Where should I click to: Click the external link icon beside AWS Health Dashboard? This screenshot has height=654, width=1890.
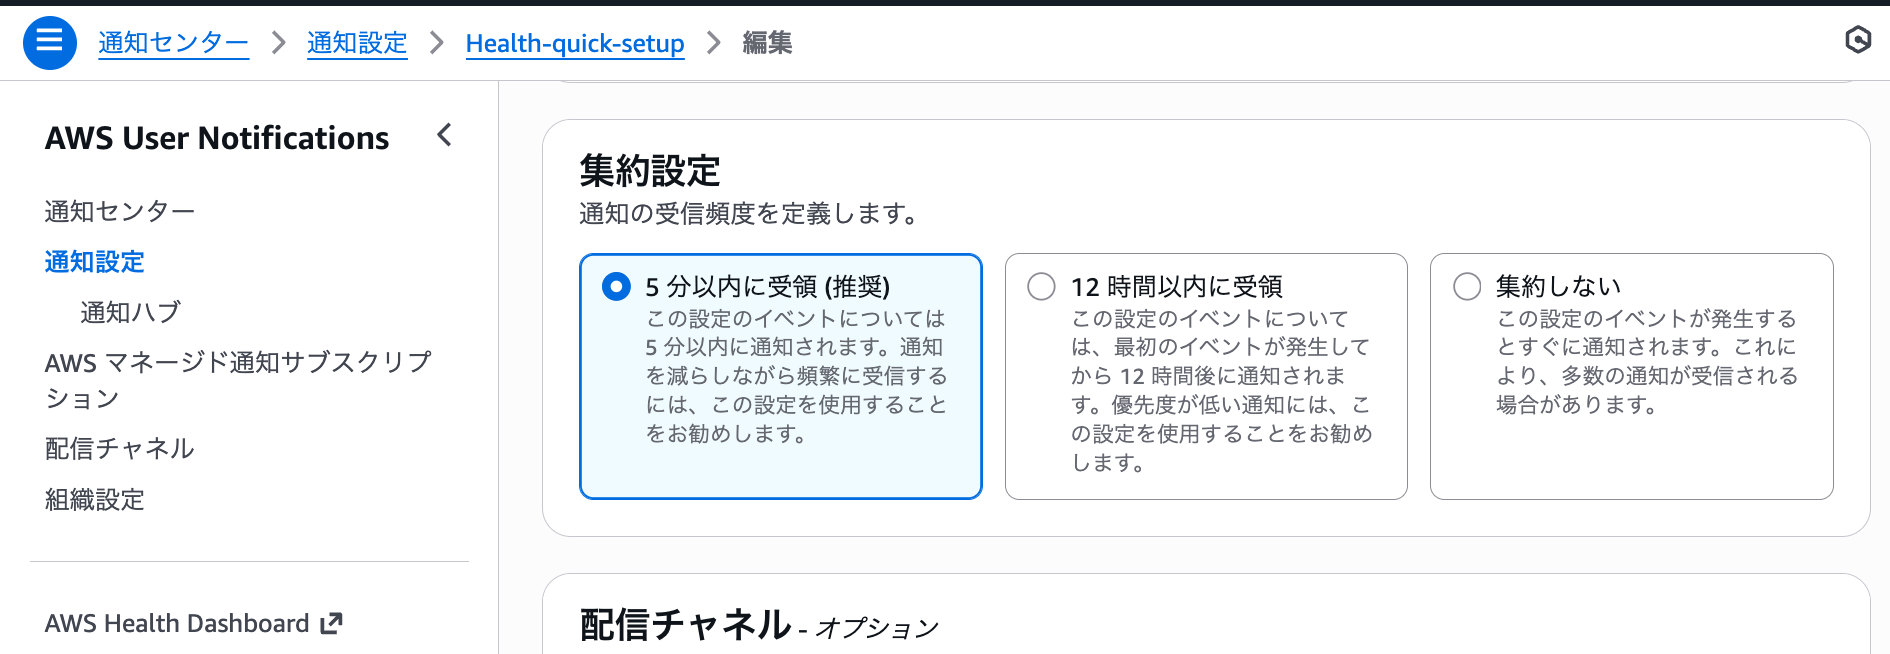click(330, 622)
